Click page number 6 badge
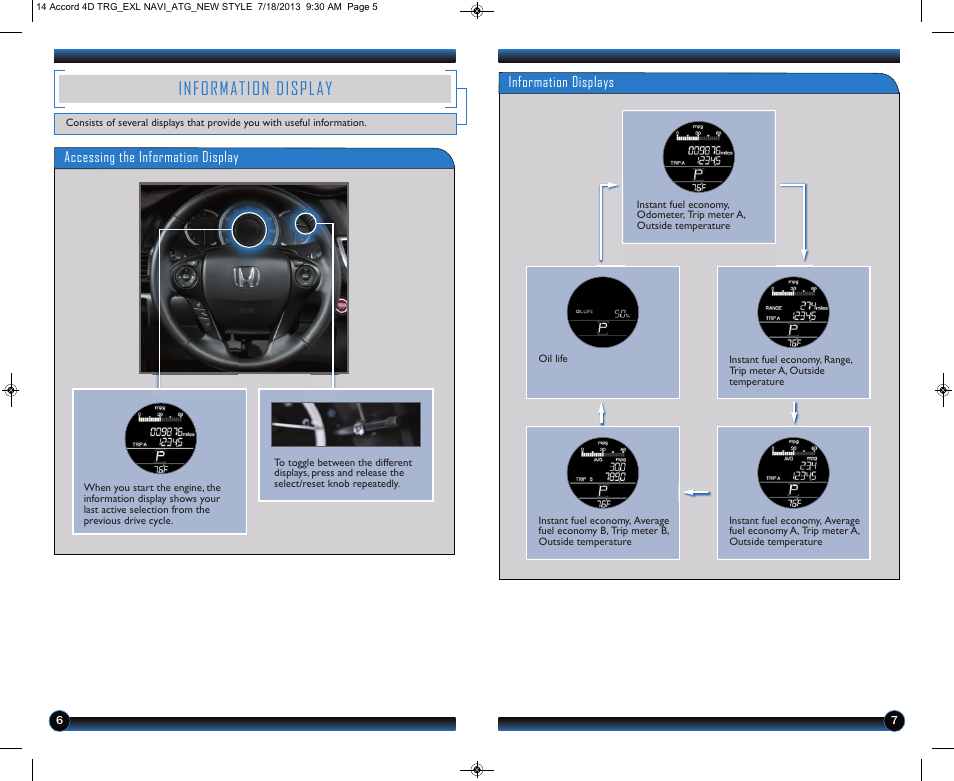This screenshot has height=781, width=954. (59, 721)
